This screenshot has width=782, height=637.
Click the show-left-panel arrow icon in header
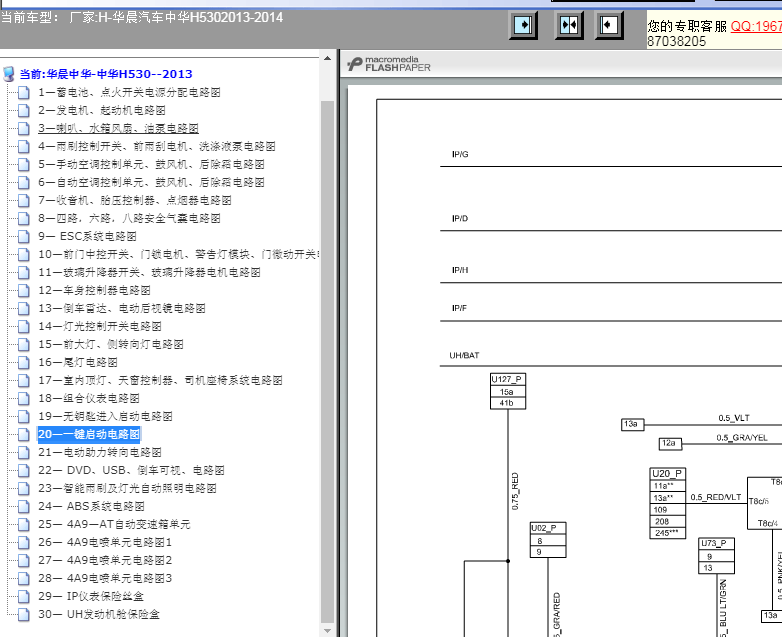[609, 25]
